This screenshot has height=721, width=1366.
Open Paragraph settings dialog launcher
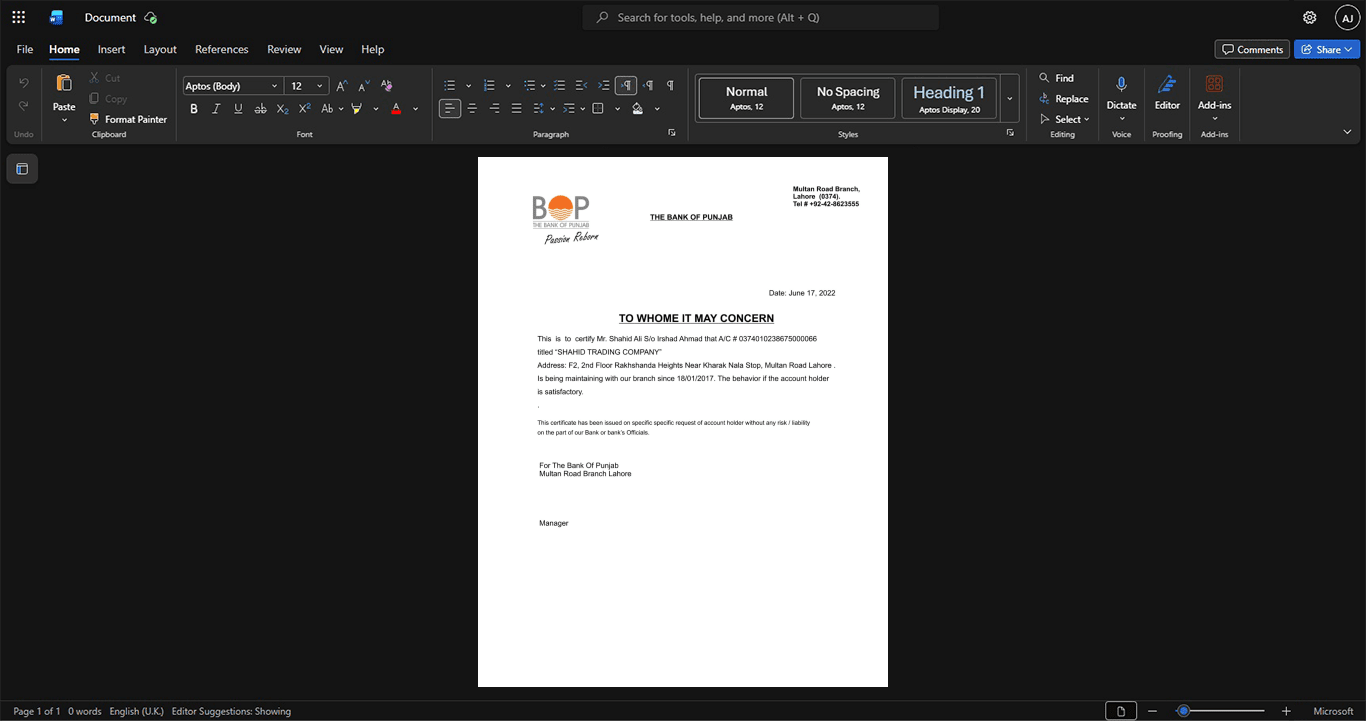tap(671, 133)
